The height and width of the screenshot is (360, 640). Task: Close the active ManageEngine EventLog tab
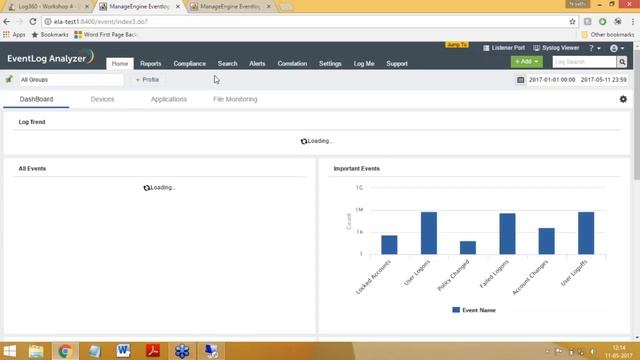pos(178,7)
